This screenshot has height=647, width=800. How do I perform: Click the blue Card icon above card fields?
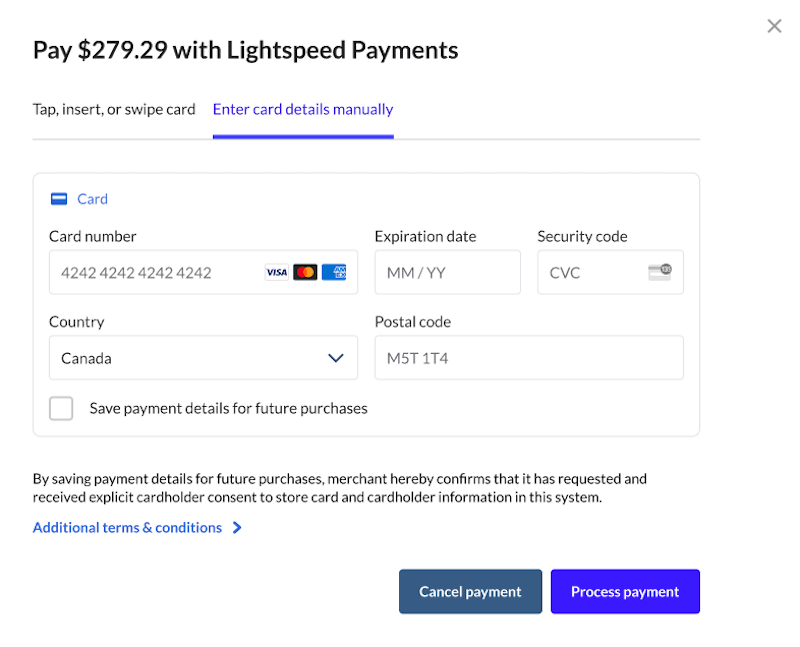59,199
